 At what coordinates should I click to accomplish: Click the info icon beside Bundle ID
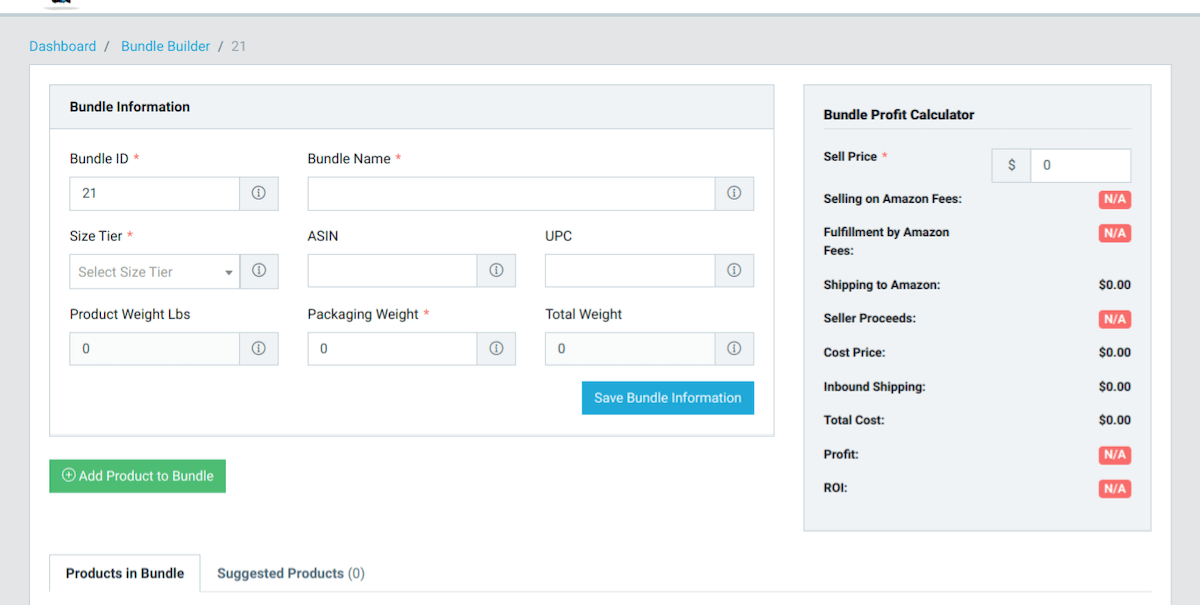coord(258,193)
